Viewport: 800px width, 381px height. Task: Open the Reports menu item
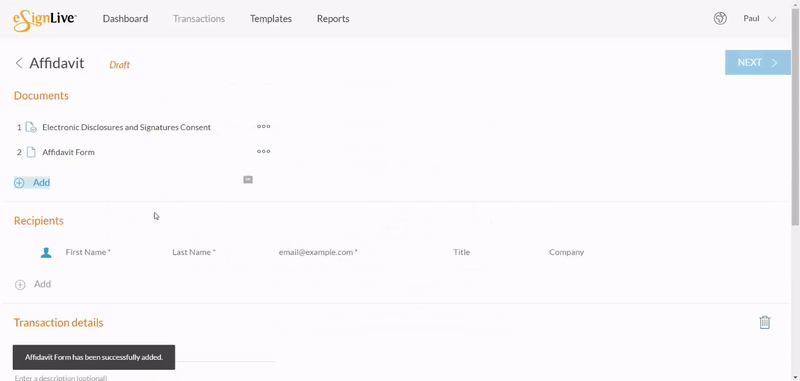point(333,19)
